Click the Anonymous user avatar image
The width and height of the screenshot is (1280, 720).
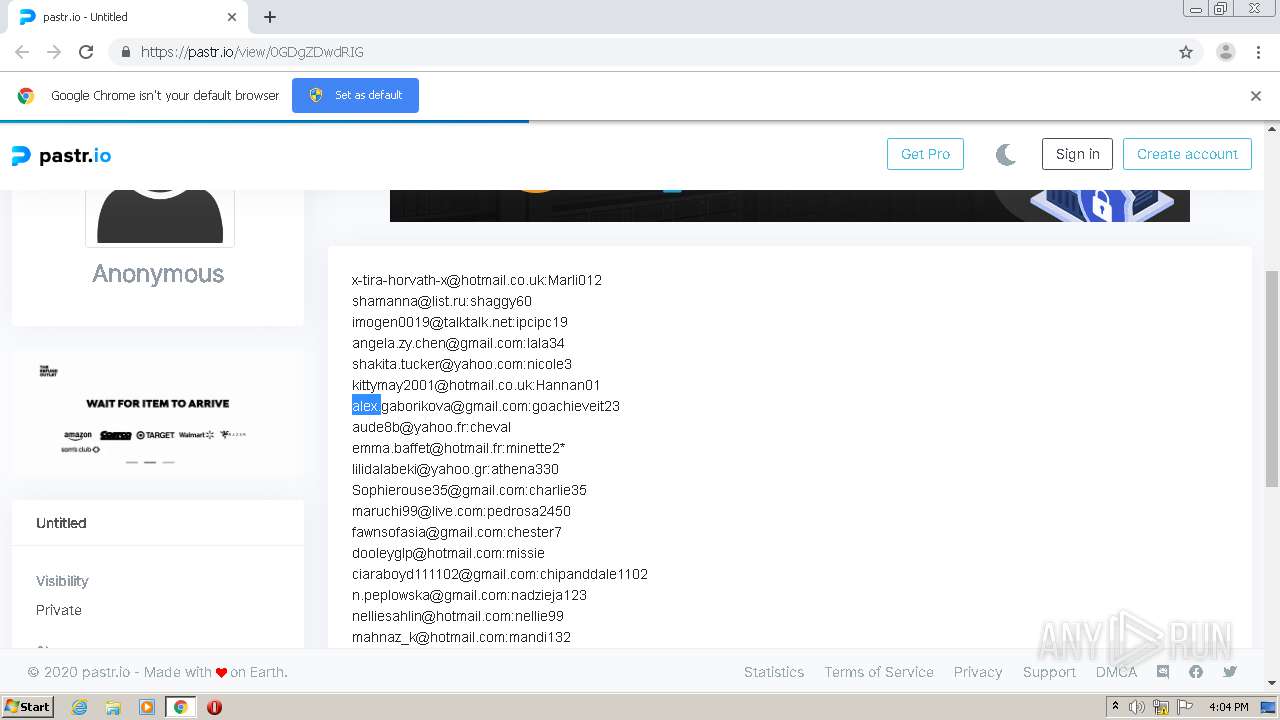coord(160,216)
